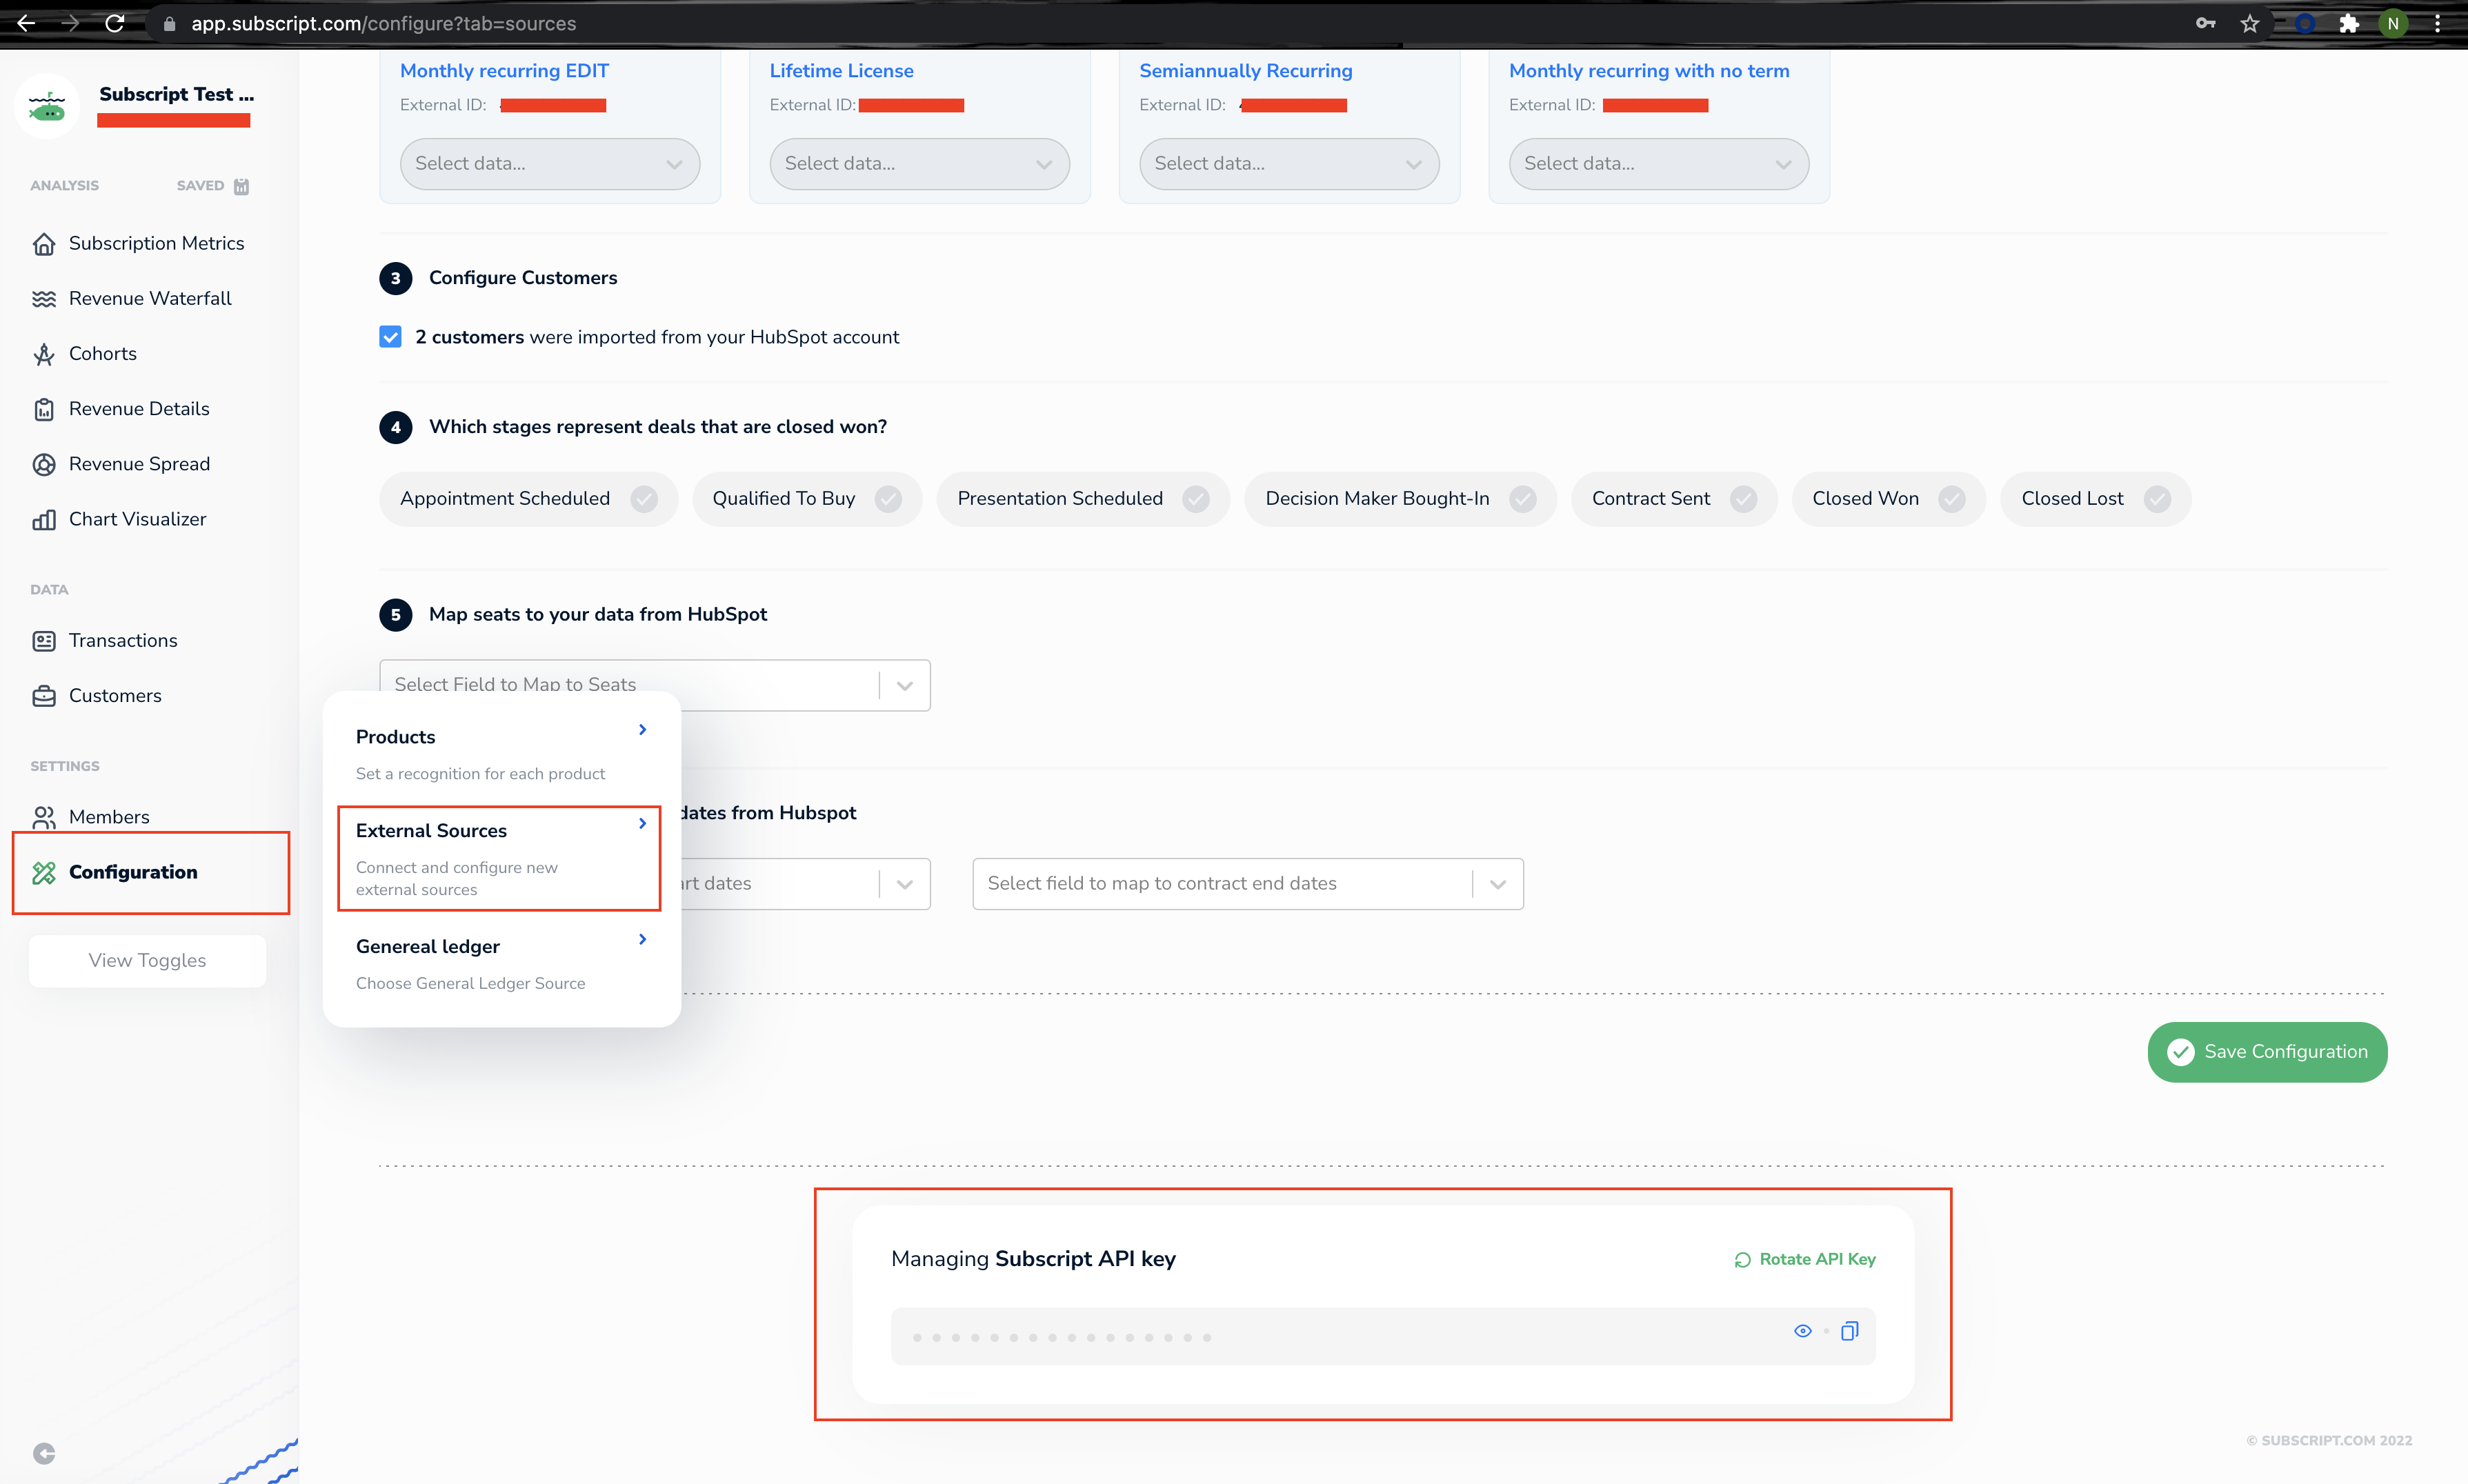
Task: Open the Chrome three-dot menu
Action: pyautogui.click(x=2438, y=23)
